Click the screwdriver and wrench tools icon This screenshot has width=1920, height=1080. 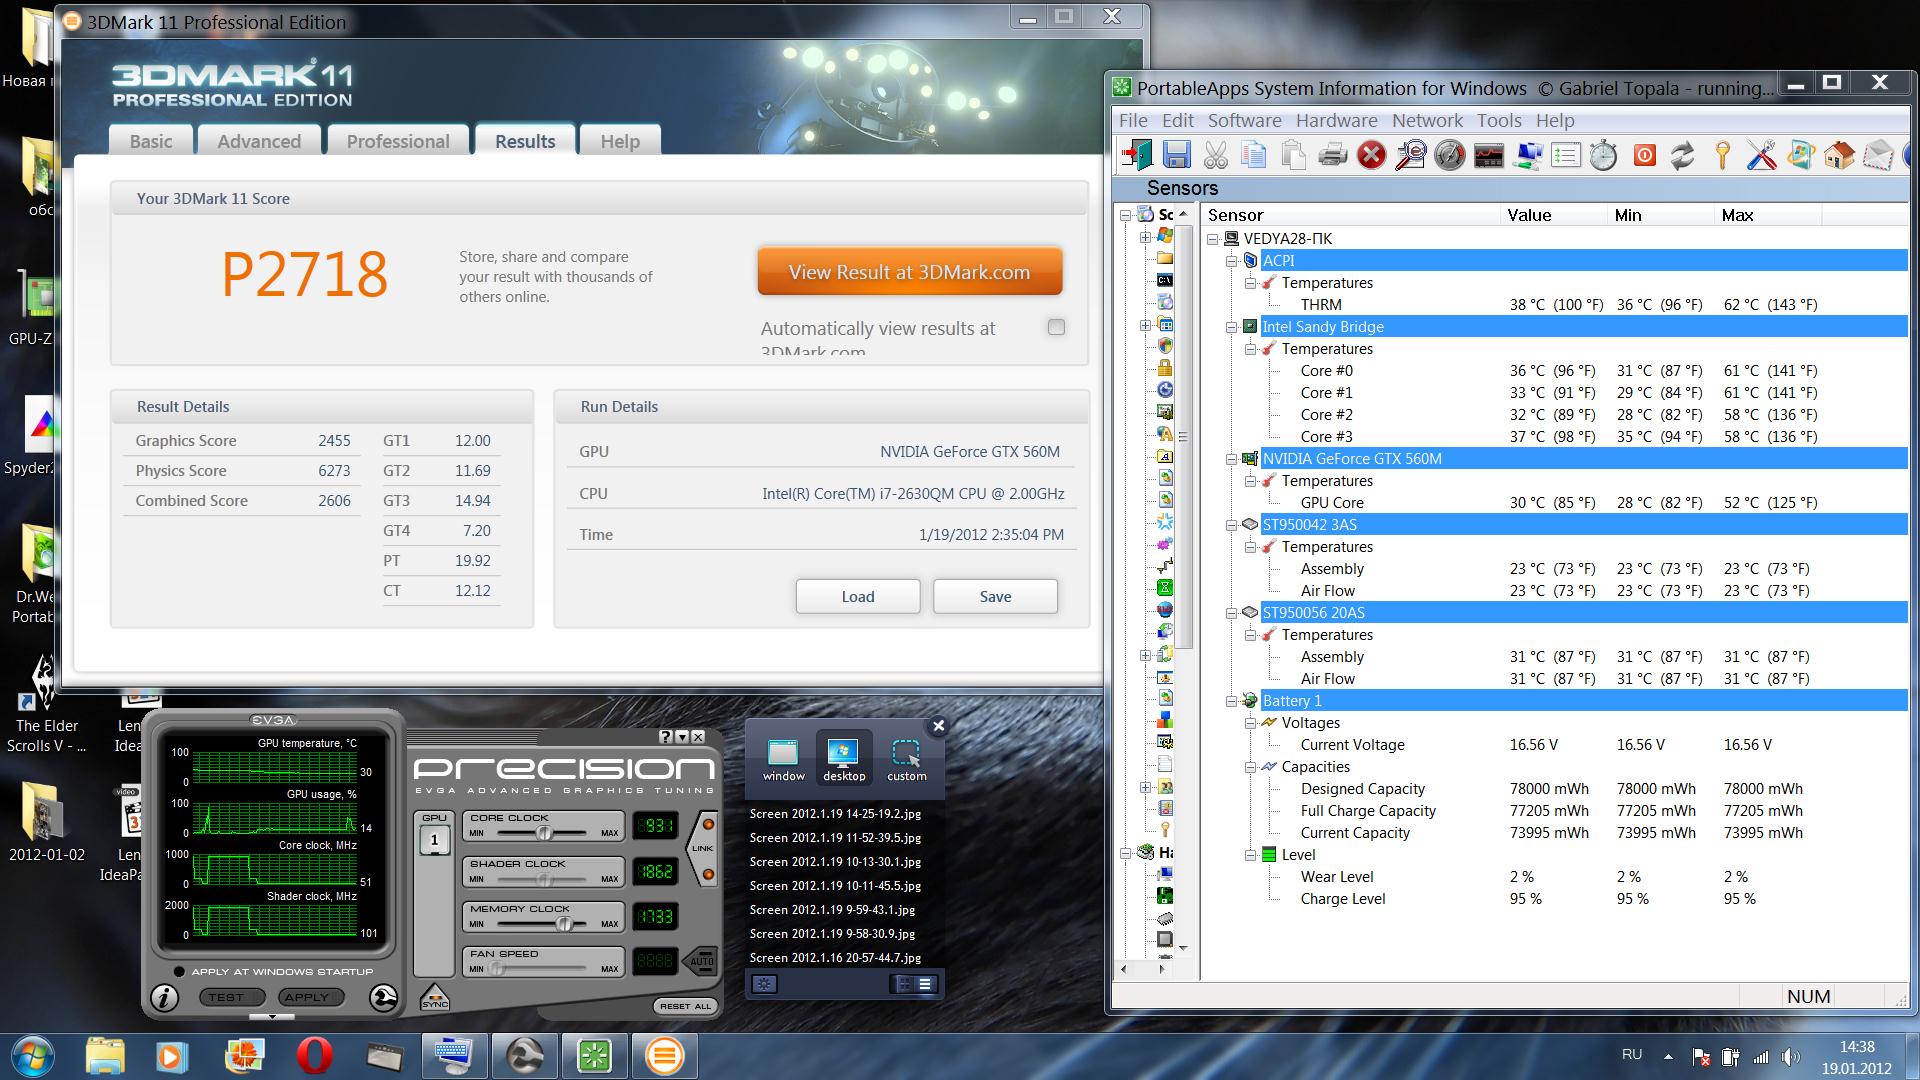coord(1761,155)
